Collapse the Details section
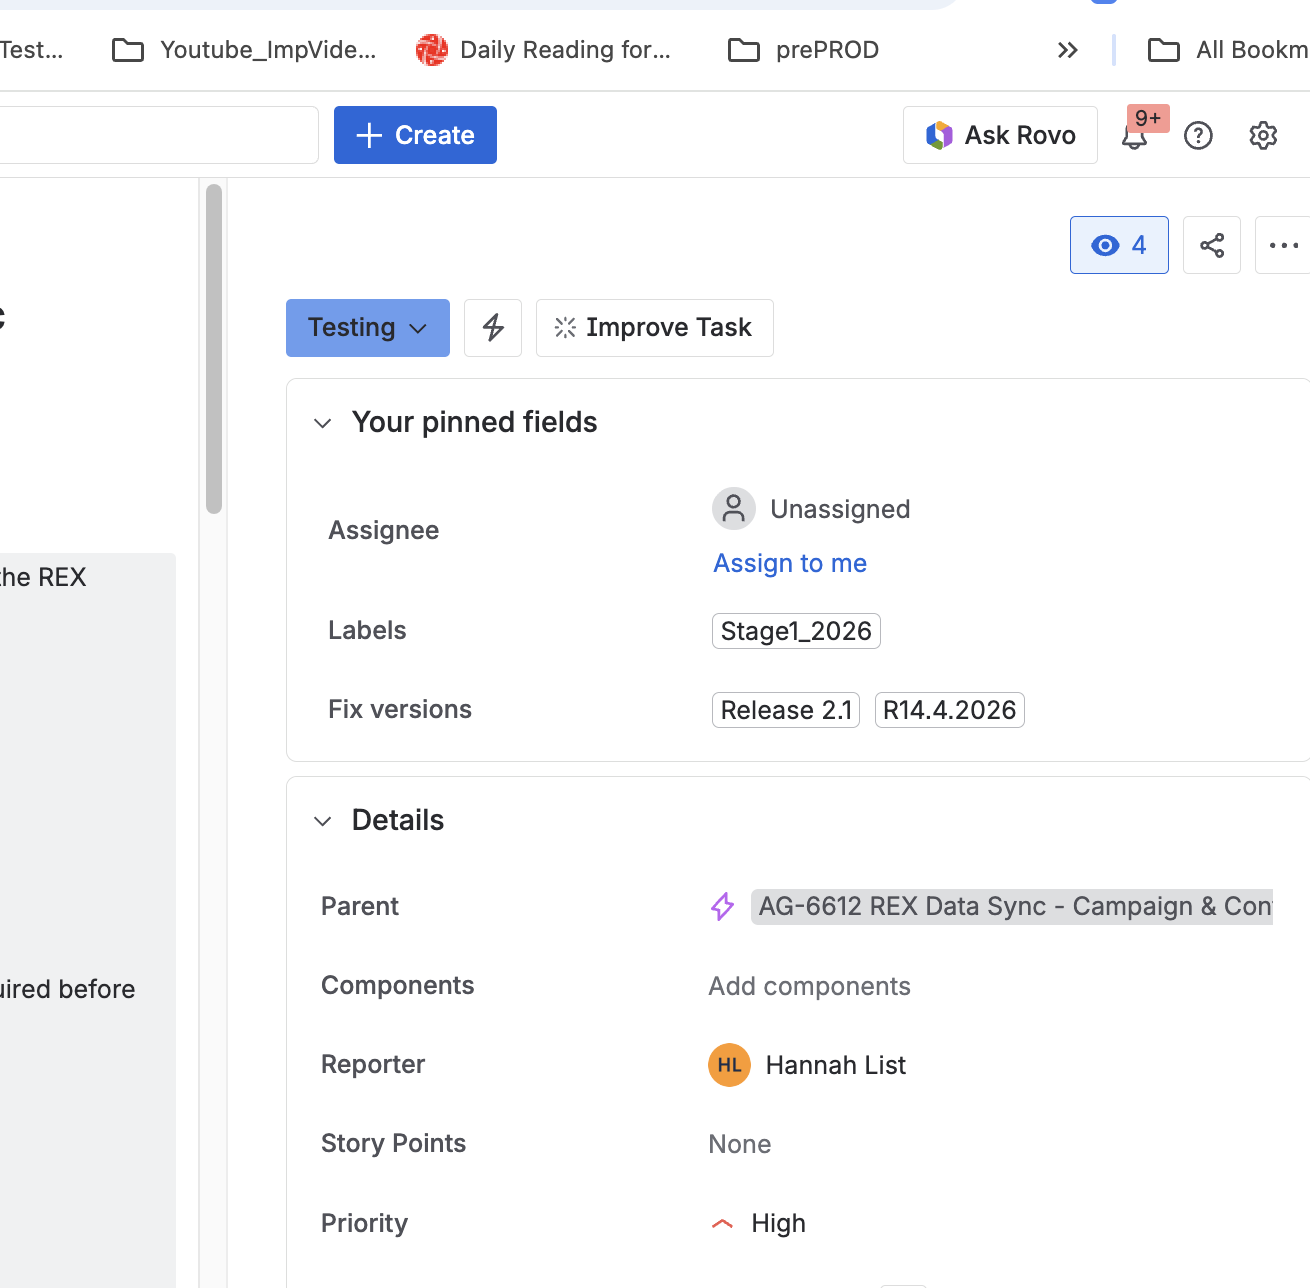 pos(322,821)
